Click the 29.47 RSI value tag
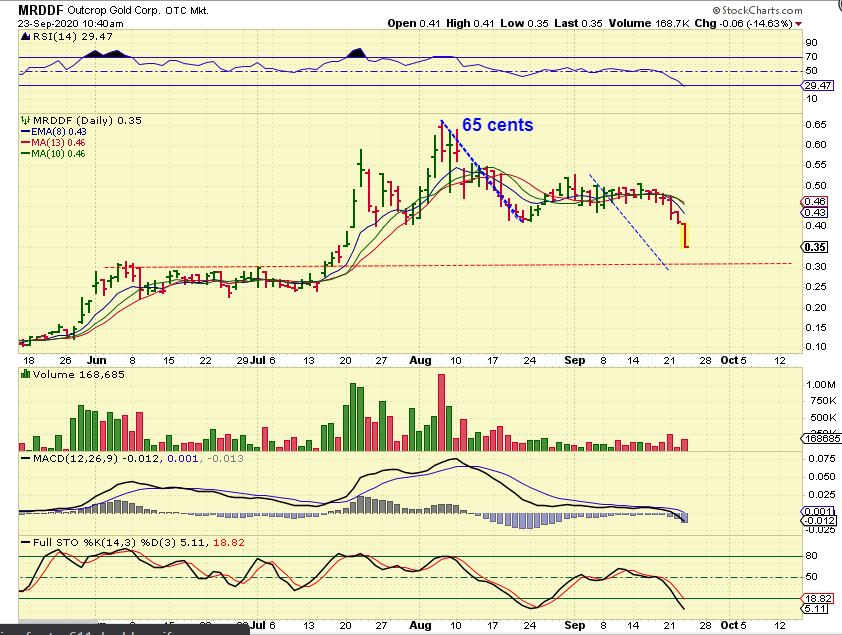Image resolution: width=842 pixels, height=635 pixels. 817,85
